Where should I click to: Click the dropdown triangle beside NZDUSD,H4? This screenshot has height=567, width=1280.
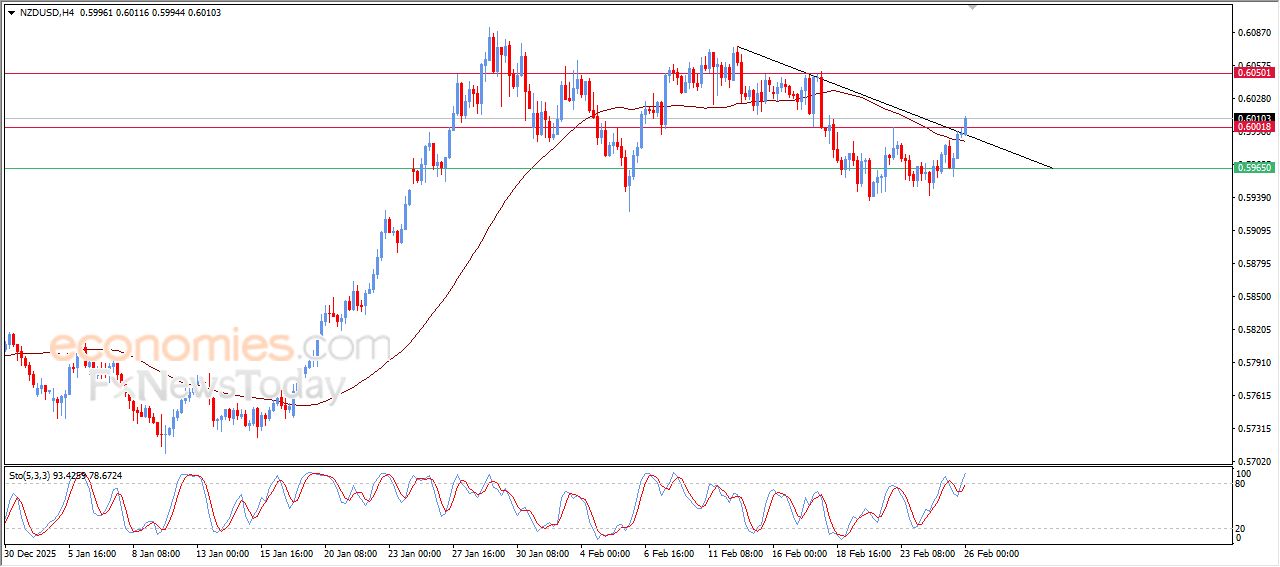pos(11,12)
